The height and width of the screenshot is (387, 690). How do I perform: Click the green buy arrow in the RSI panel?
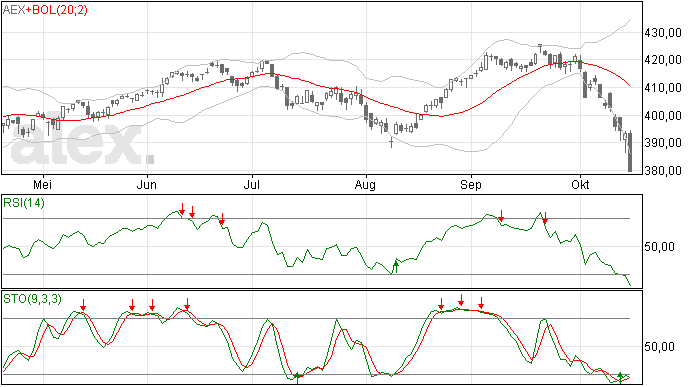click(396, 266)
